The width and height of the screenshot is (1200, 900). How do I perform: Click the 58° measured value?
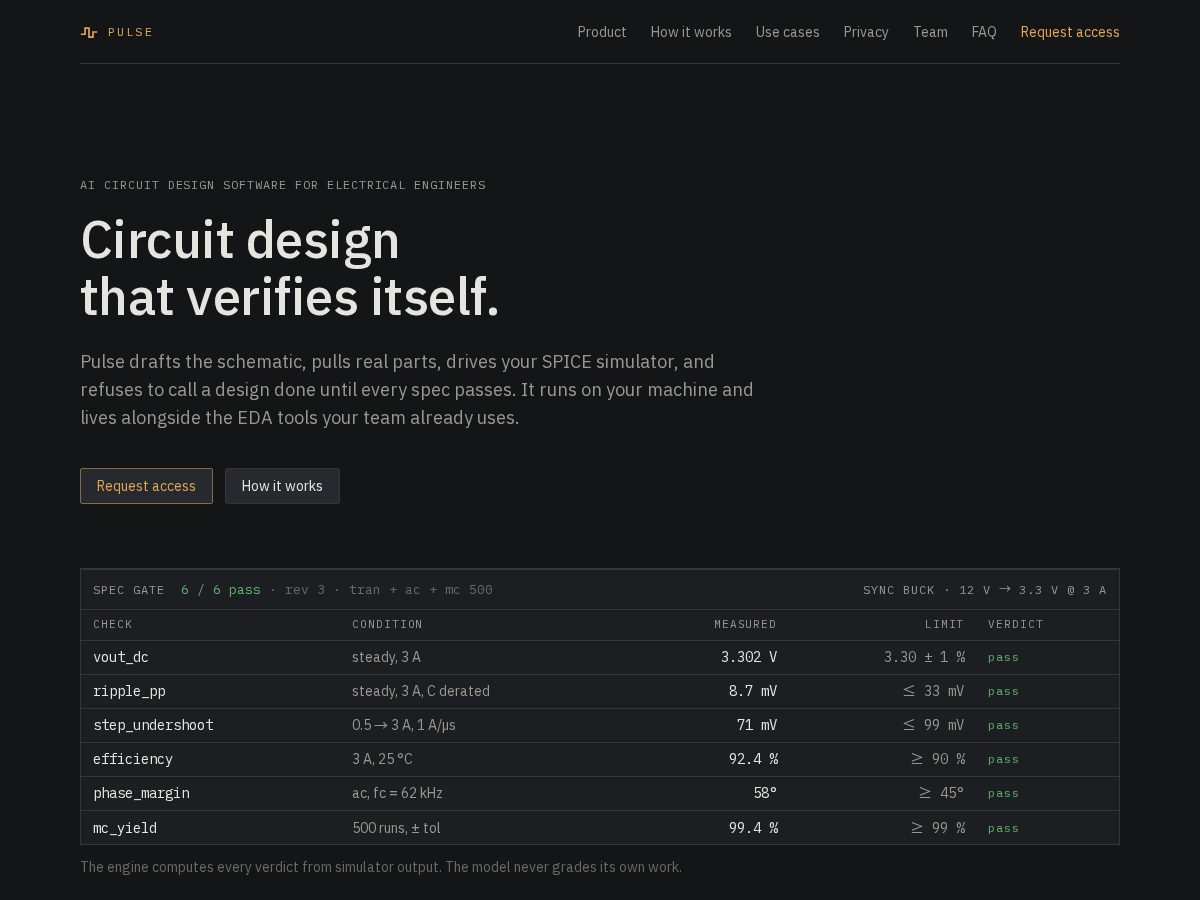coord(765,793)
